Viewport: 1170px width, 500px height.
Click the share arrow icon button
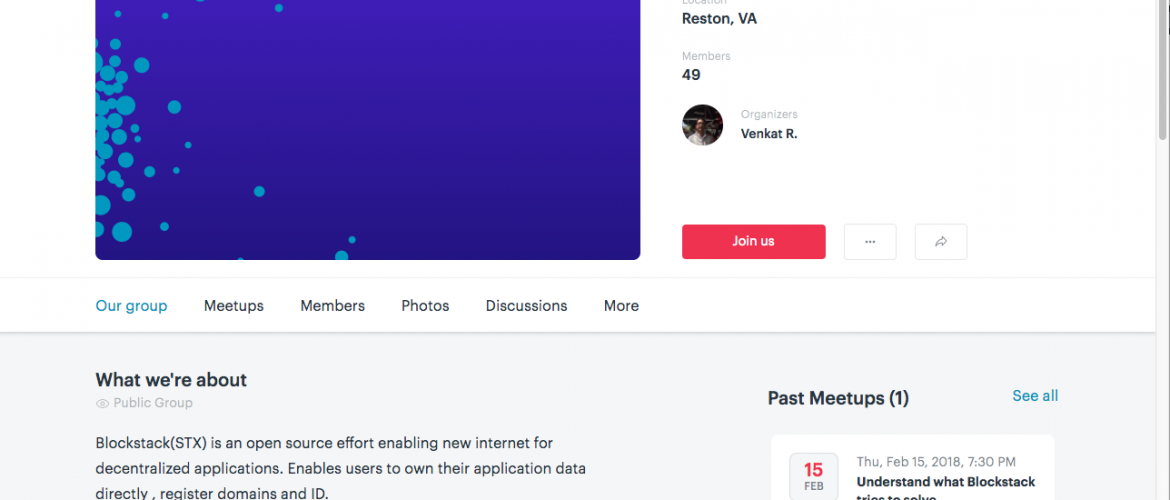coord(941,242)
